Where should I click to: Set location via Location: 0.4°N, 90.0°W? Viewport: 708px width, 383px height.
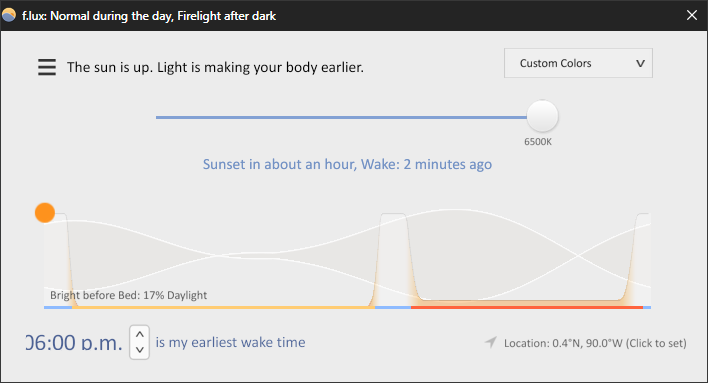pos(595,343)
